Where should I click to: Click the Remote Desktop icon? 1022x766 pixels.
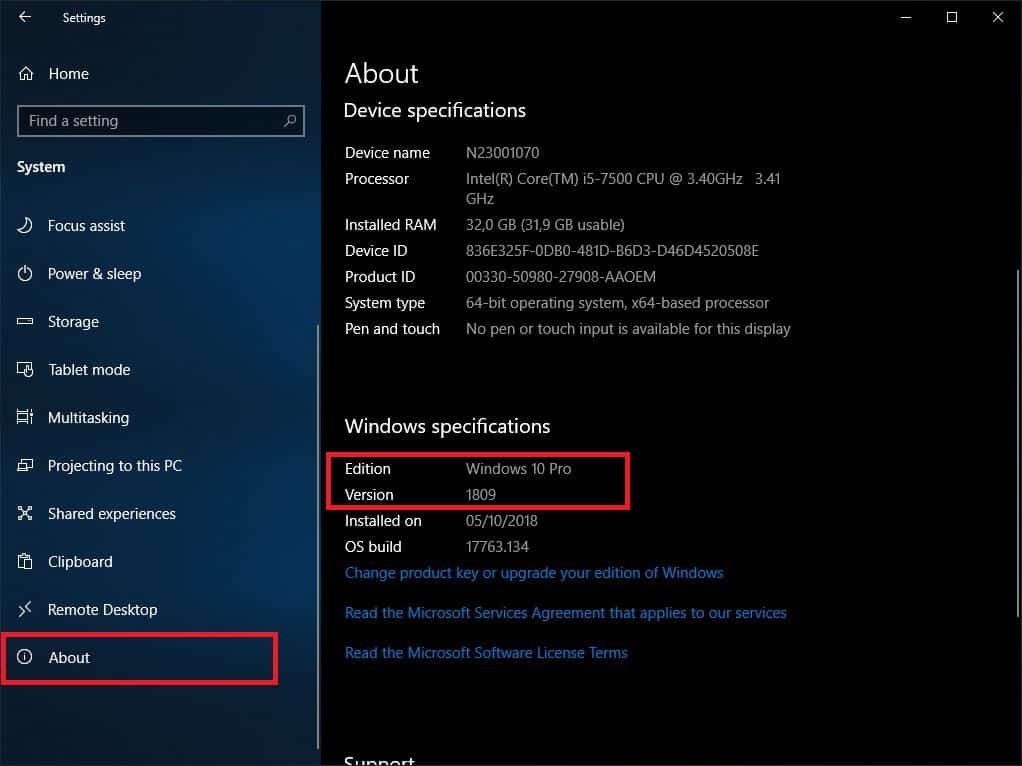25,610
